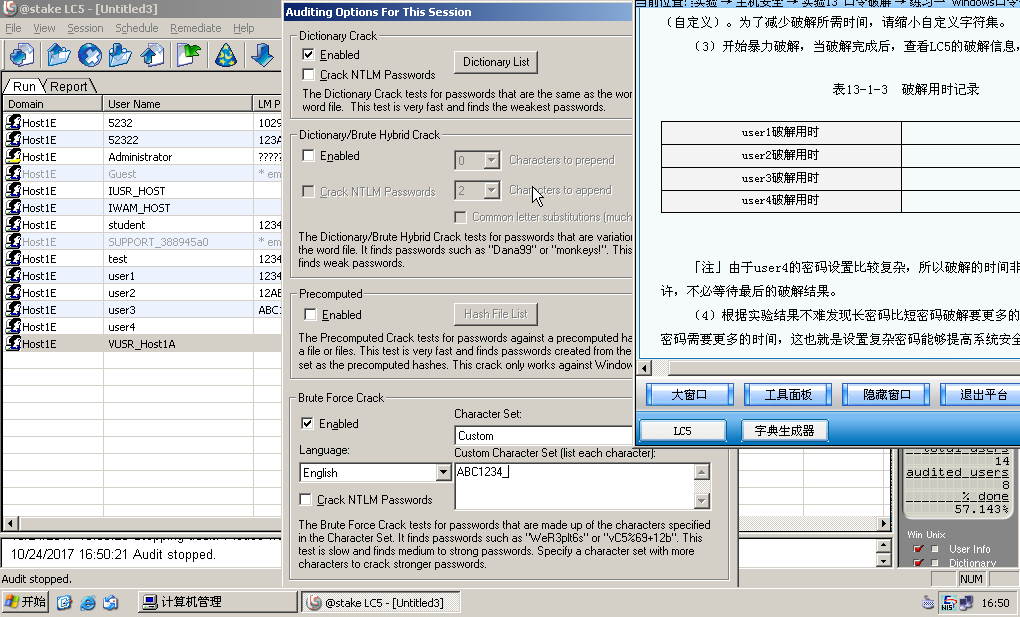Toggle the Unix checkbox for User Info
Screen dimensions: 1020x617
click(x=935, y=549)
